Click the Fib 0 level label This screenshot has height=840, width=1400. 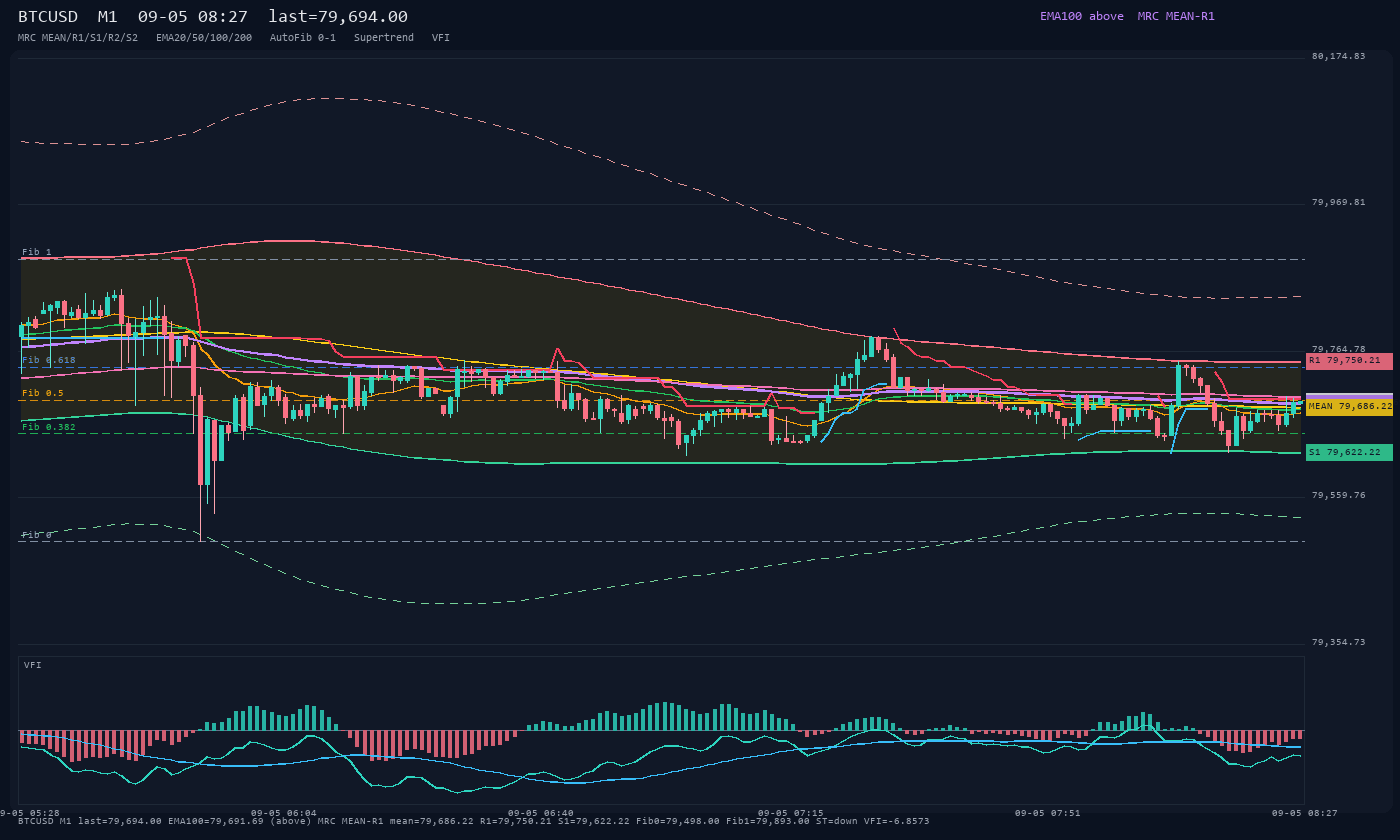[x=37, y=535]
